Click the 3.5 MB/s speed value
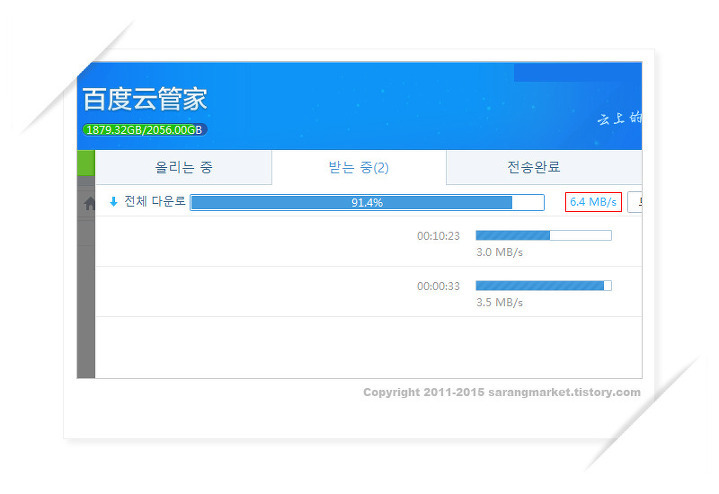This screenshot has width=719, height=494. tap(499, 302)
